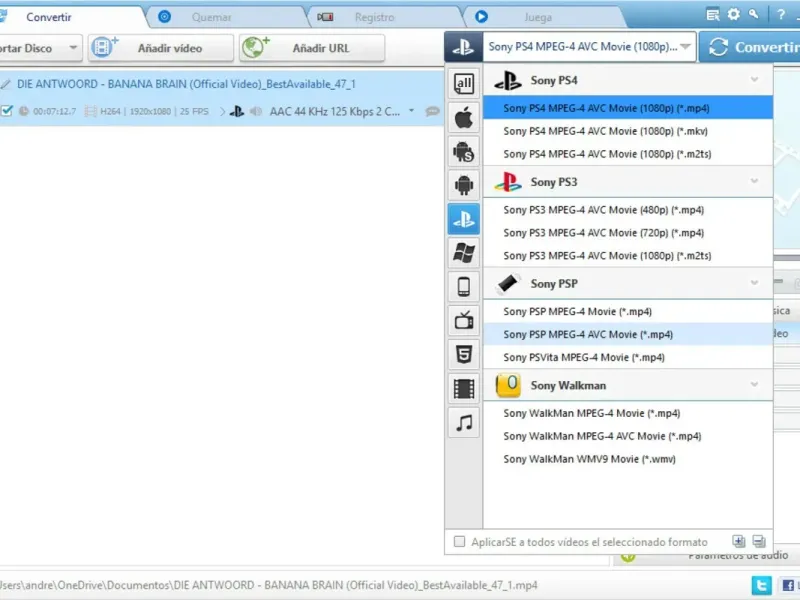This screenshot has height=600, width=800.
Task: Open the Windows devices category
Action: point(463,253)
